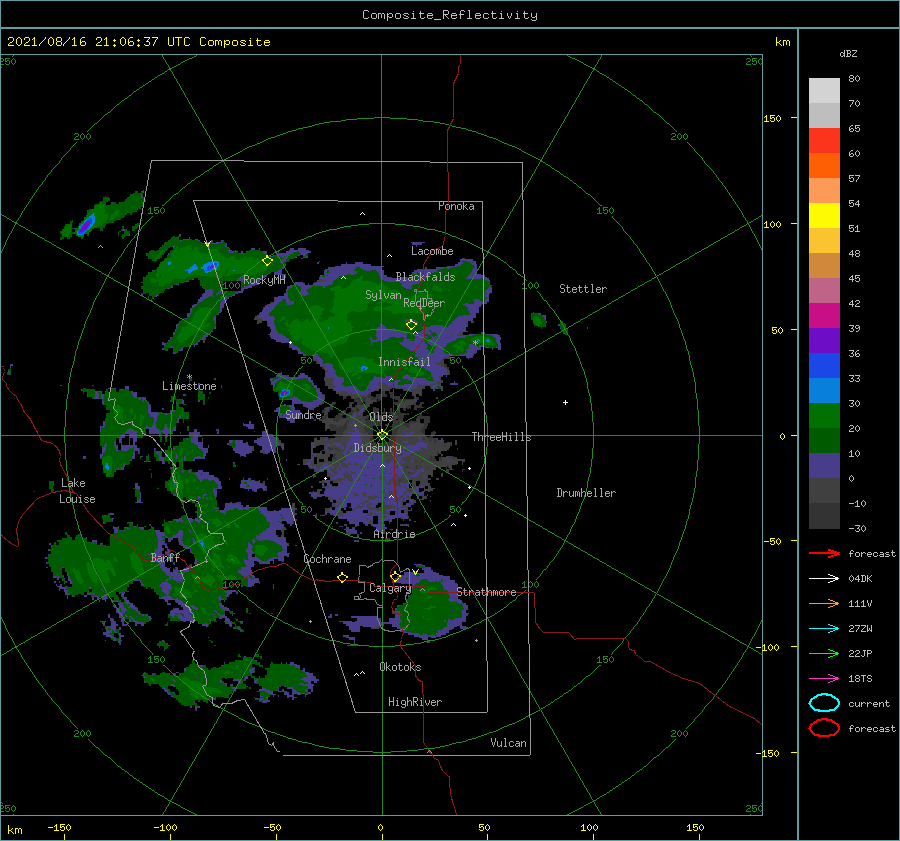Screen dimensions: 900x841
Task: Click the Blackfalds city label
Action: point(425,277)
